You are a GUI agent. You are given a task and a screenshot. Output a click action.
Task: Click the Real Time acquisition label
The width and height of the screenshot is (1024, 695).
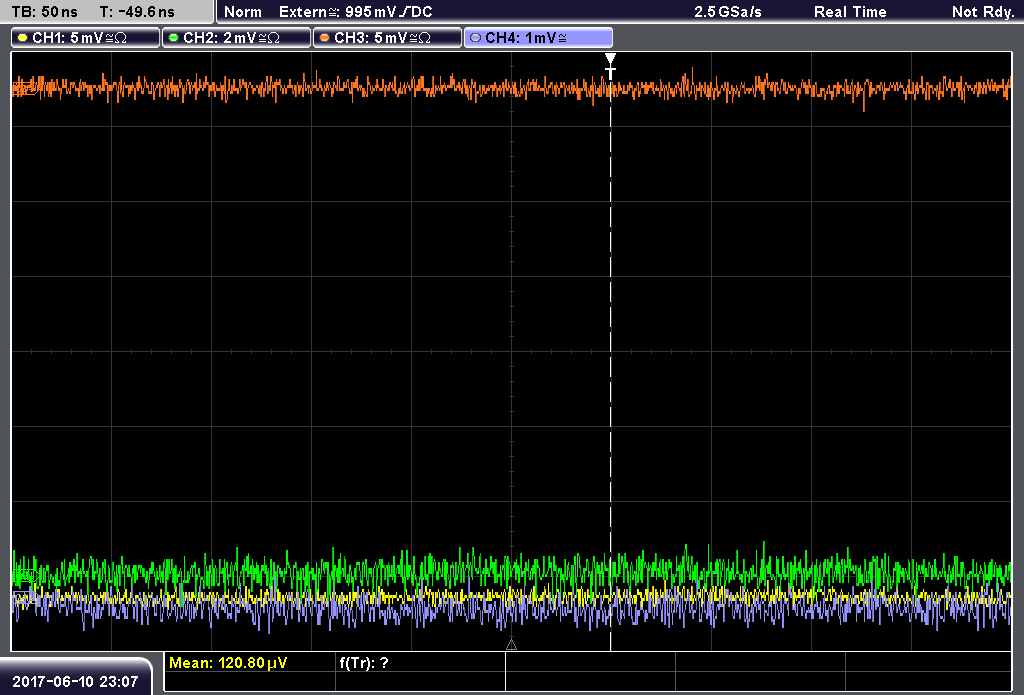point(850,12)
